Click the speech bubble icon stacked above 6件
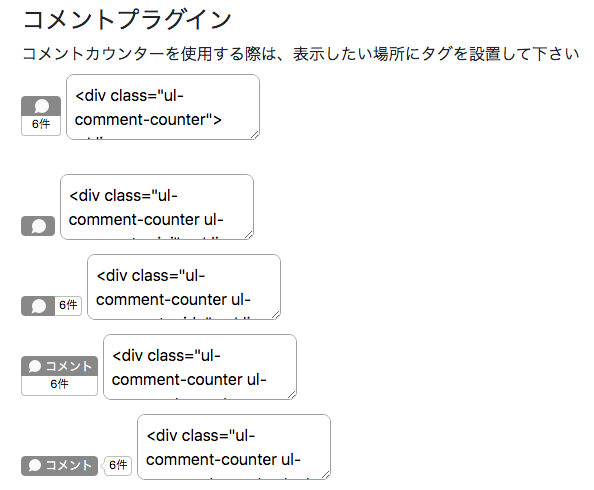The height and width of the screenshot is (490, 594). [41, 106]
